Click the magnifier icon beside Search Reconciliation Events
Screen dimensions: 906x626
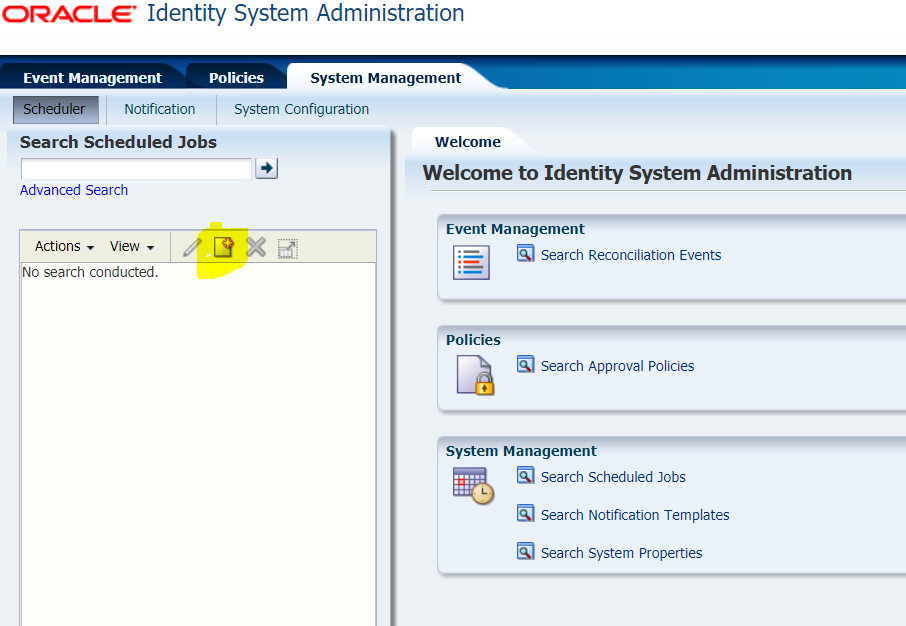tap(525, 254)
